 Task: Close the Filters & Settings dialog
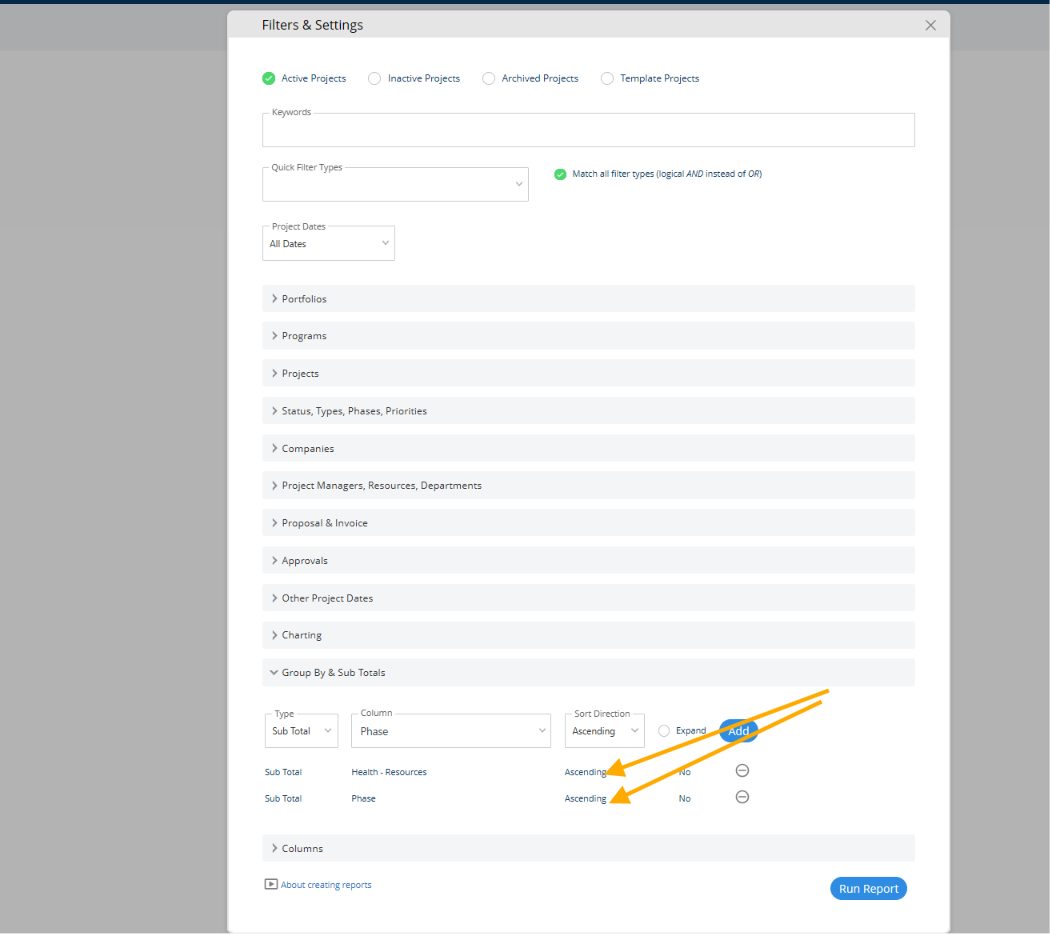coord(930,25)
